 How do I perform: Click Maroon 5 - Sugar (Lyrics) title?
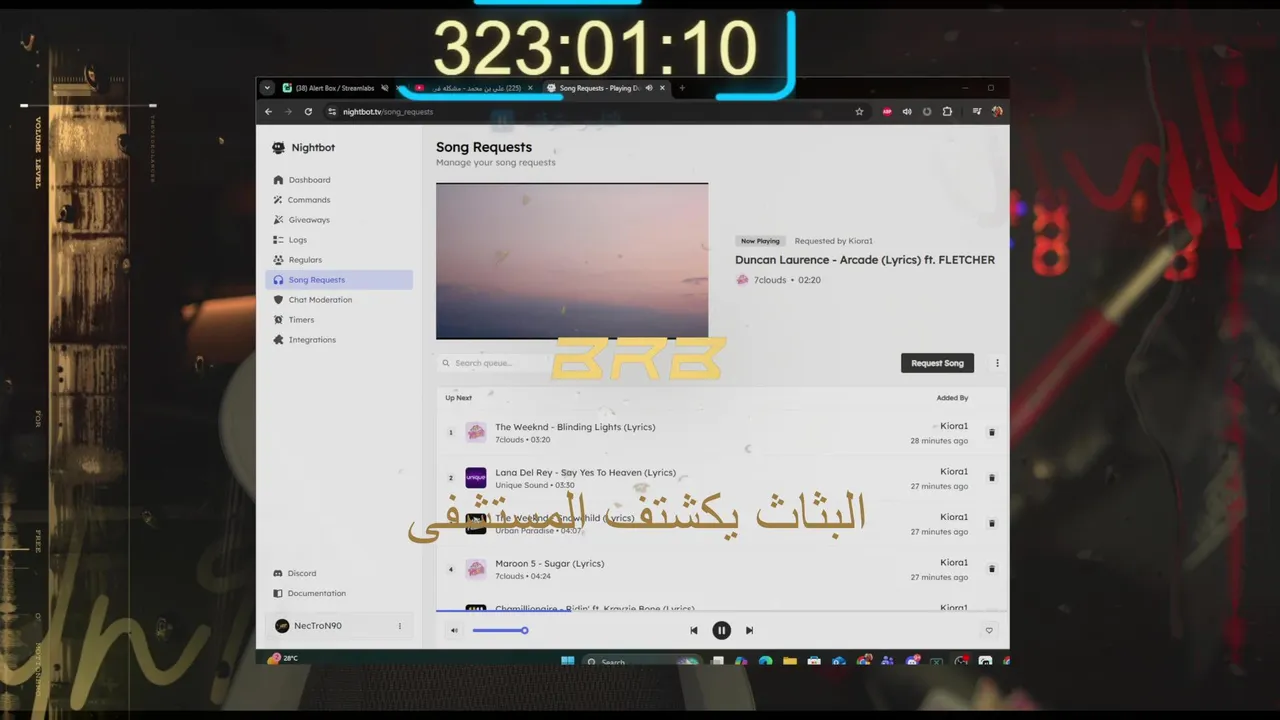(x=549, y=563)
